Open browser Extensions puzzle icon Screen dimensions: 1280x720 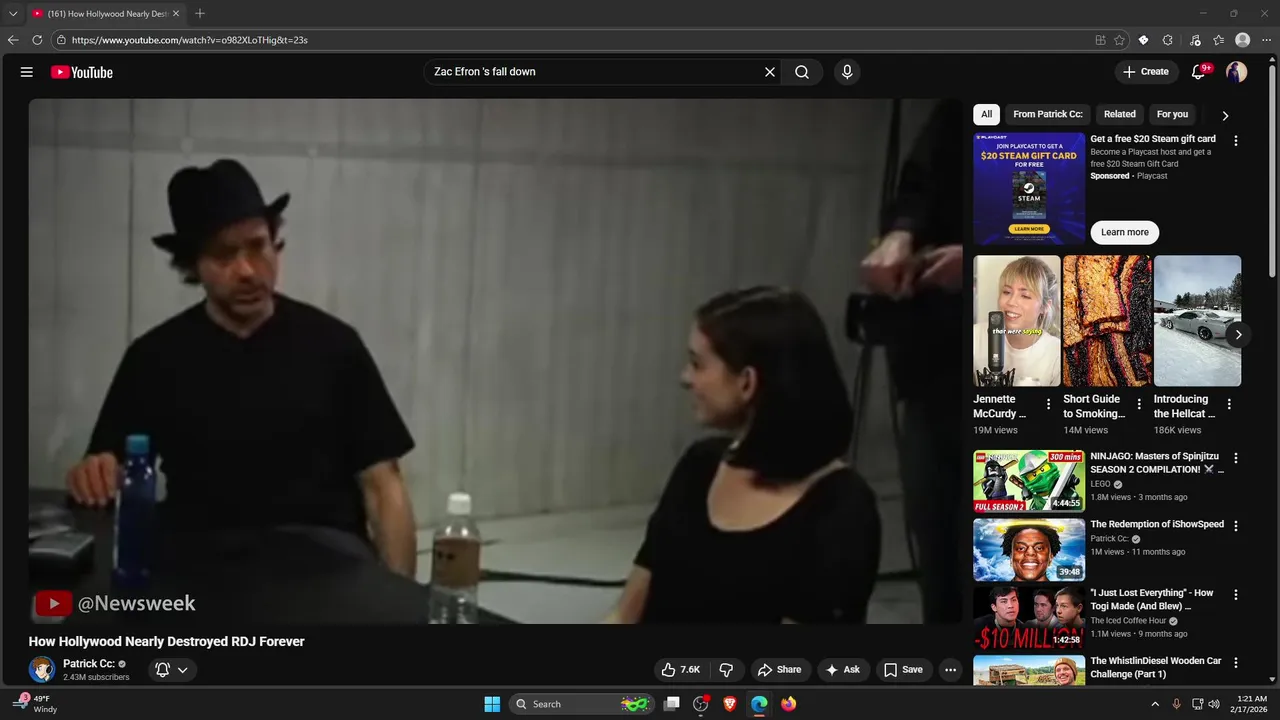(x=1168, y=40)
